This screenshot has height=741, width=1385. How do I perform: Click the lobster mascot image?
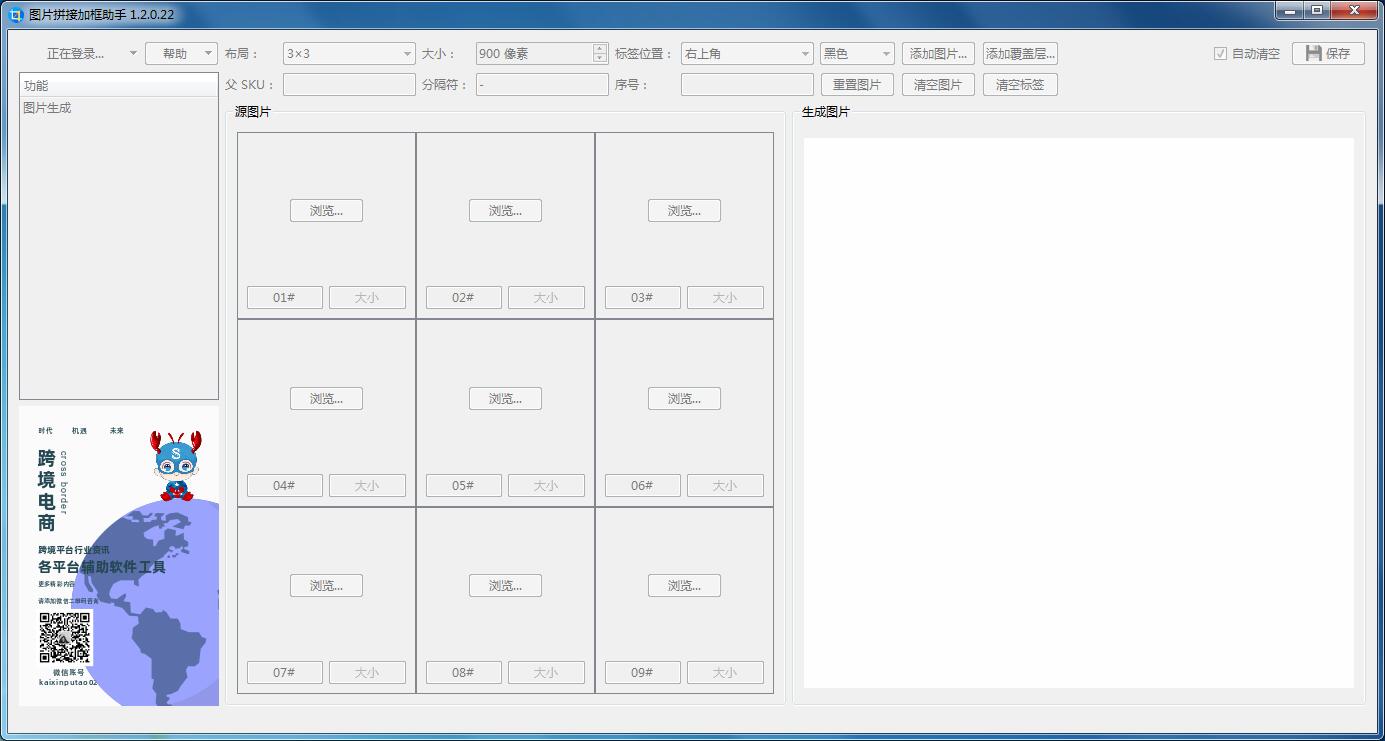click(x=176, y=466)
